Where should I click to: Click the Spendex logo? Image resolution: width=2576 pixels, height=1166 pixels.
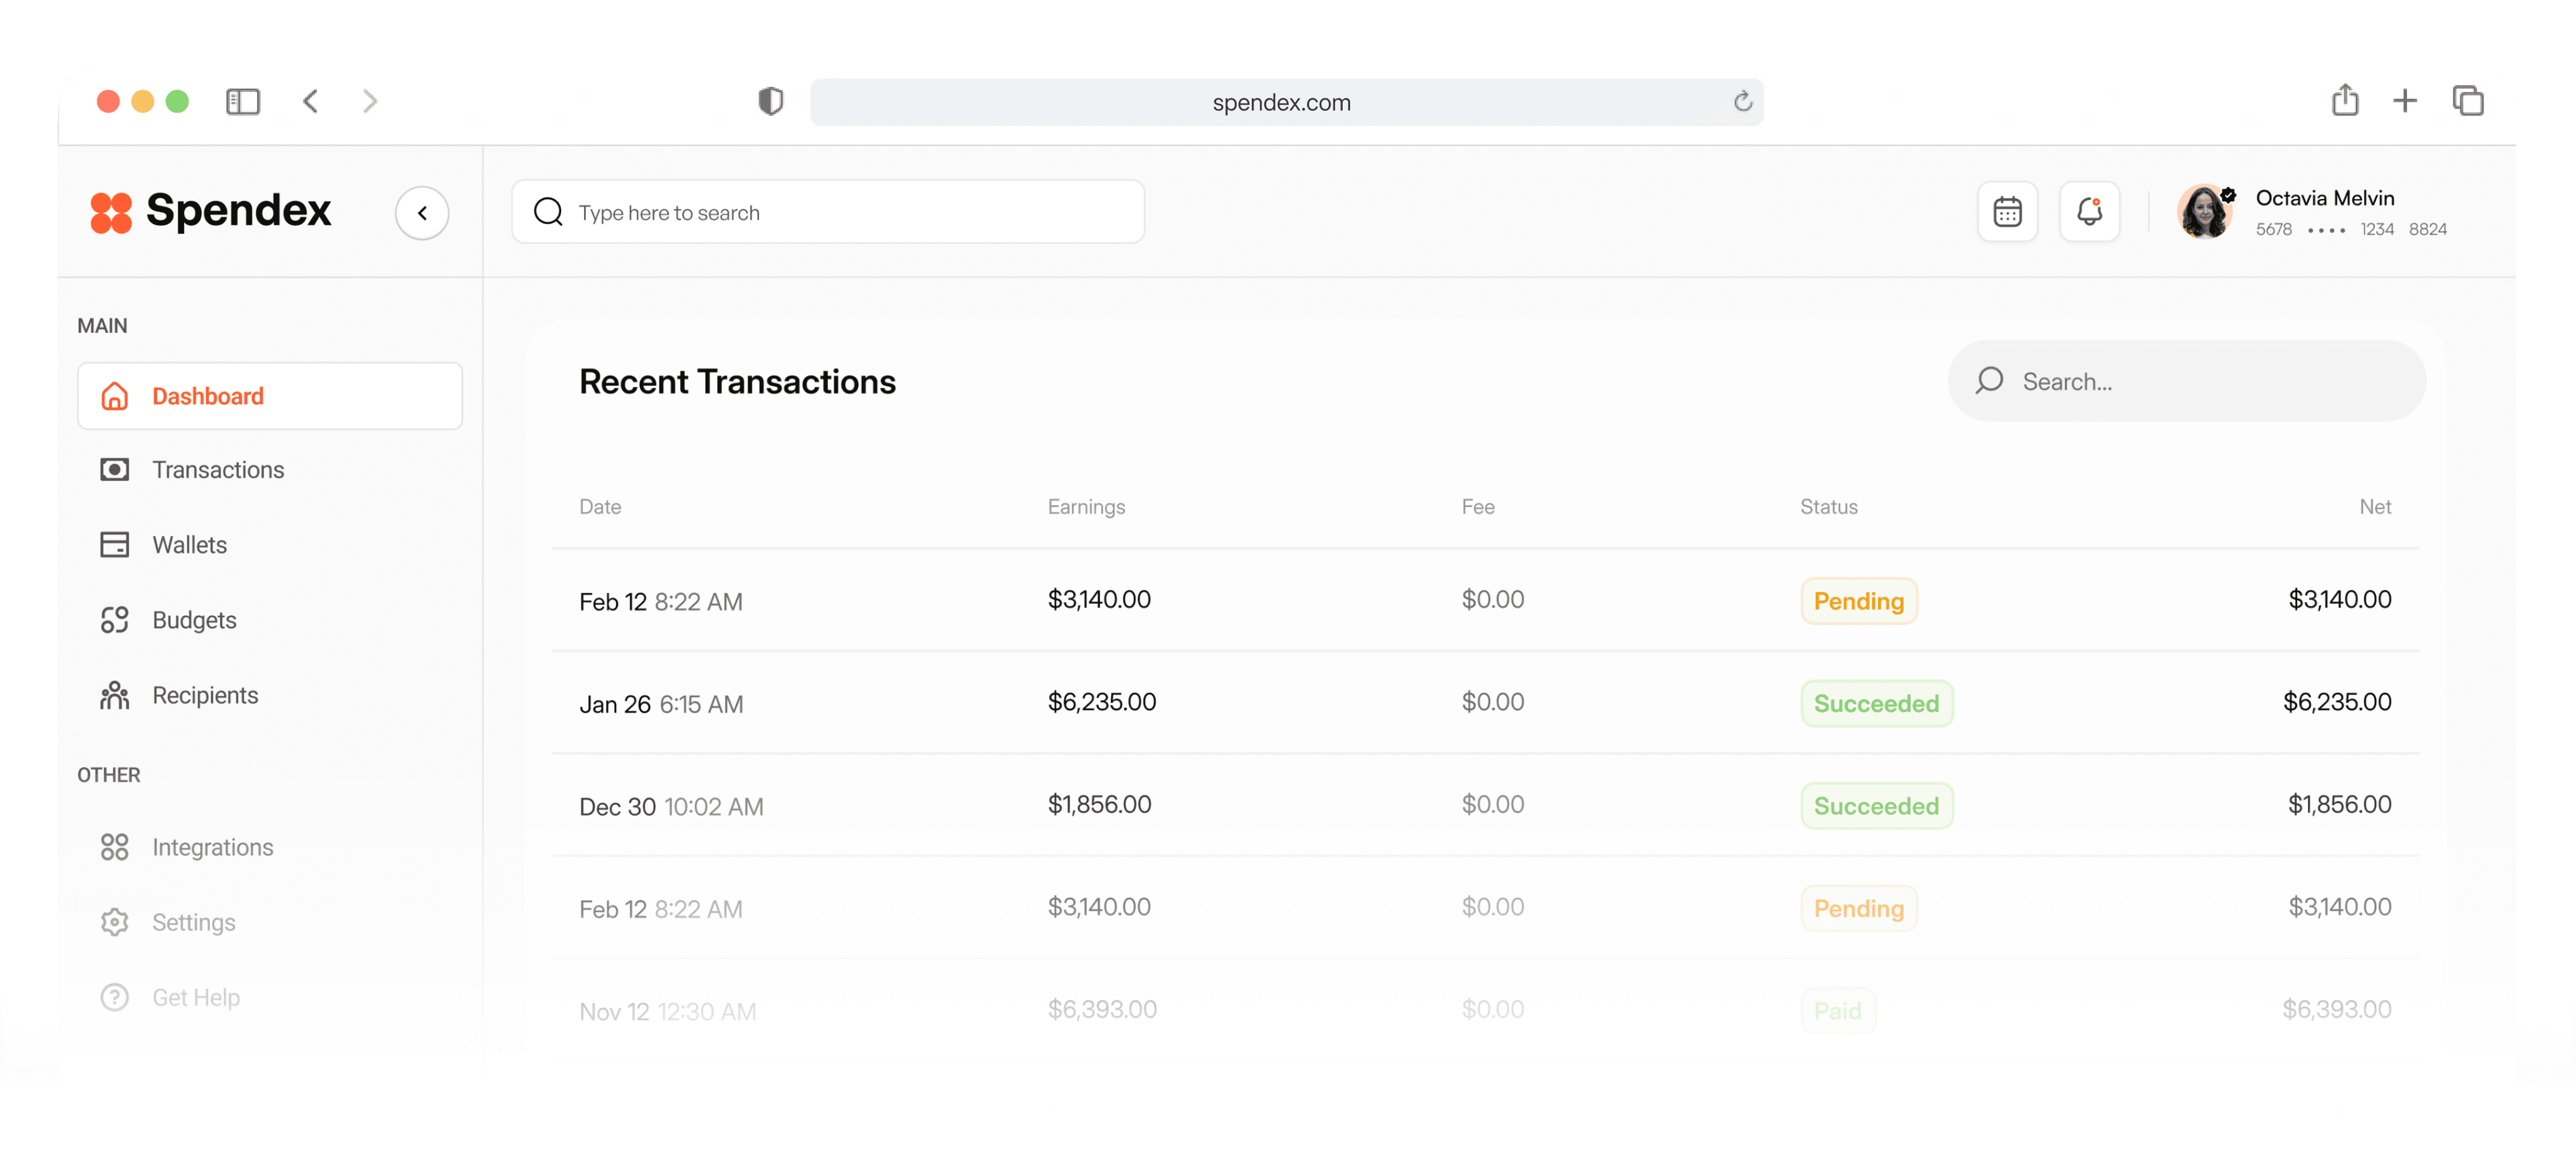(210, 212)
